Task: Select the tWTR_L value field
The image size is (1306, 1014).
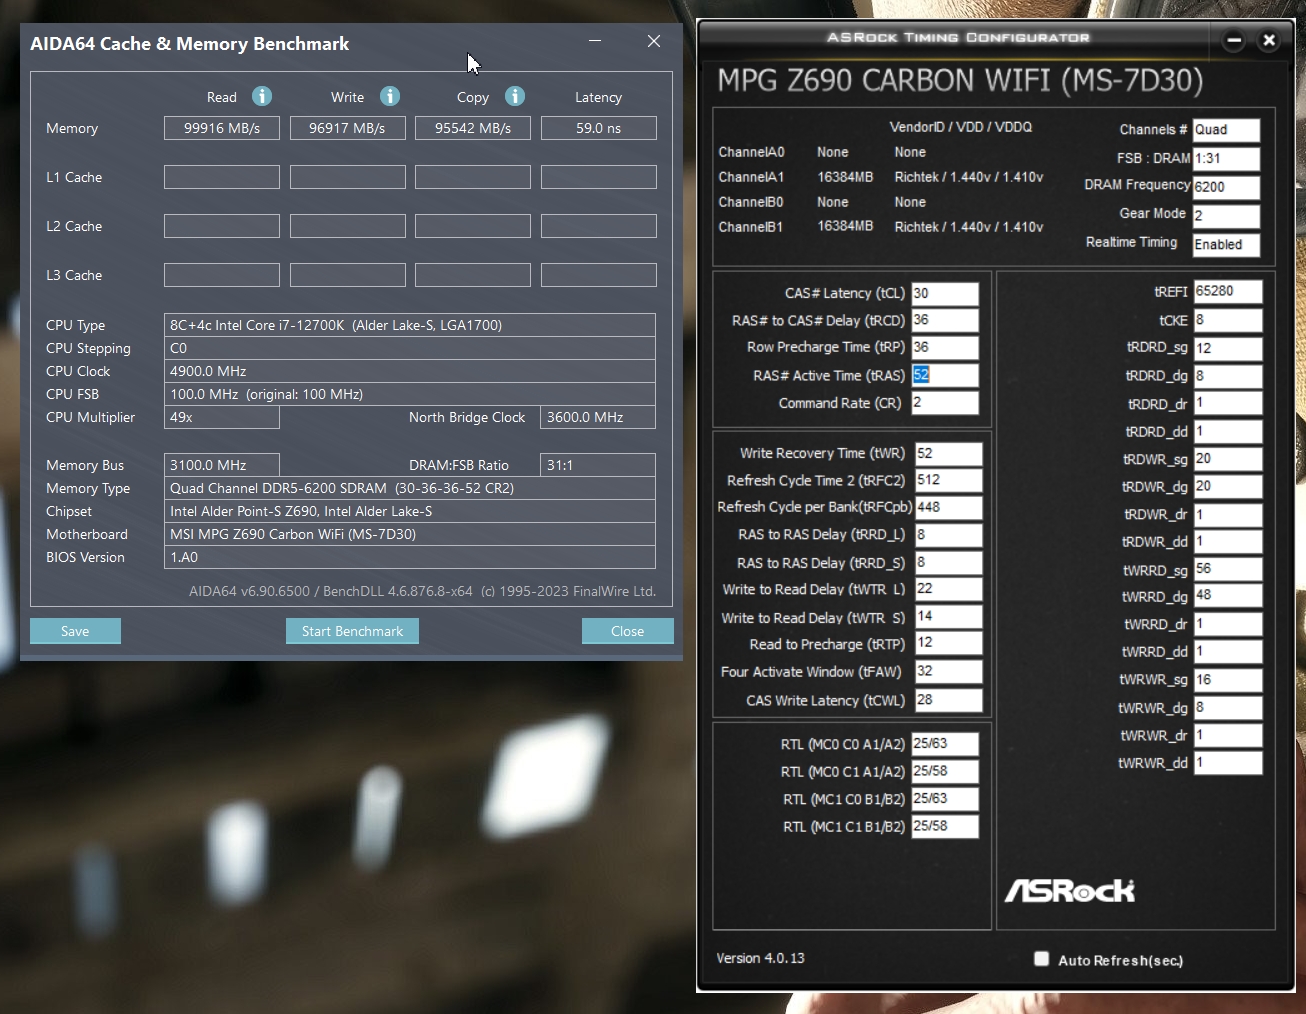Action: pyautogui.click(x=948, y=589)
